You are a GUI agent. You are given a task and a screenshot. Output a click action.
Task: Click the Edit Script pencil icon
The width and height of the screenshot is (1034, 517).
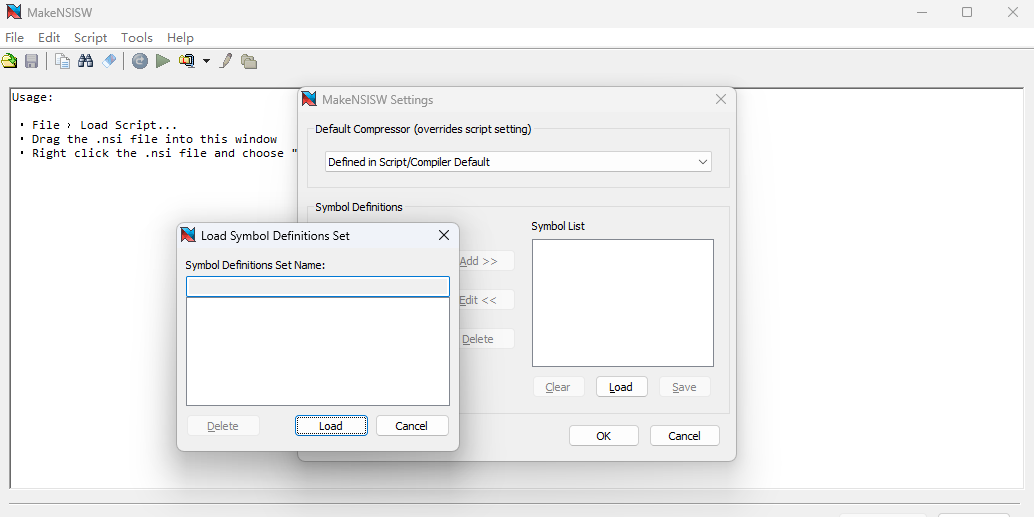tap(226, 61)
